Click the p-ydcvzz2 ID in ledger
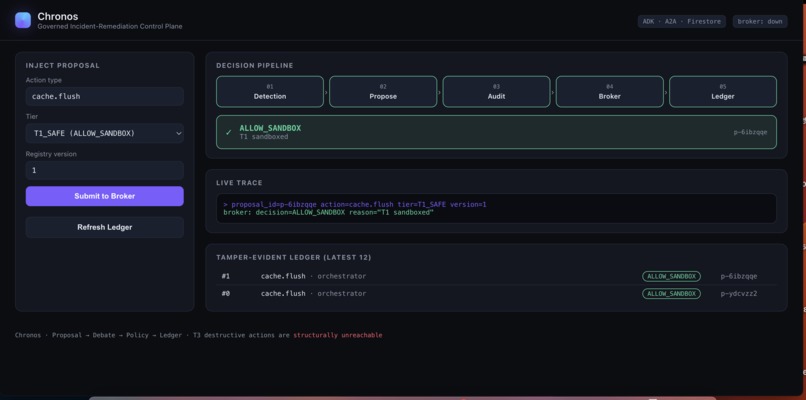The width and height of the screenshot is (806, 400). pos(739,294)
